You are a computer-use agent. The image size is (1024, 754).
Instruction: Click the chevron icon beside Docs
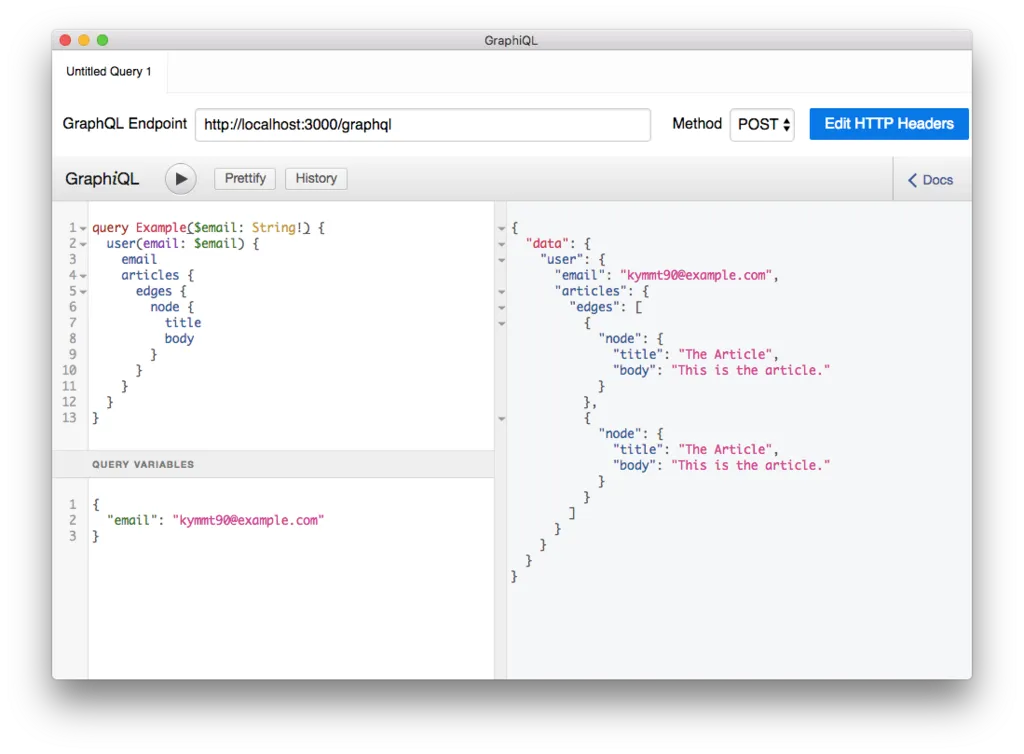[911, 180]
